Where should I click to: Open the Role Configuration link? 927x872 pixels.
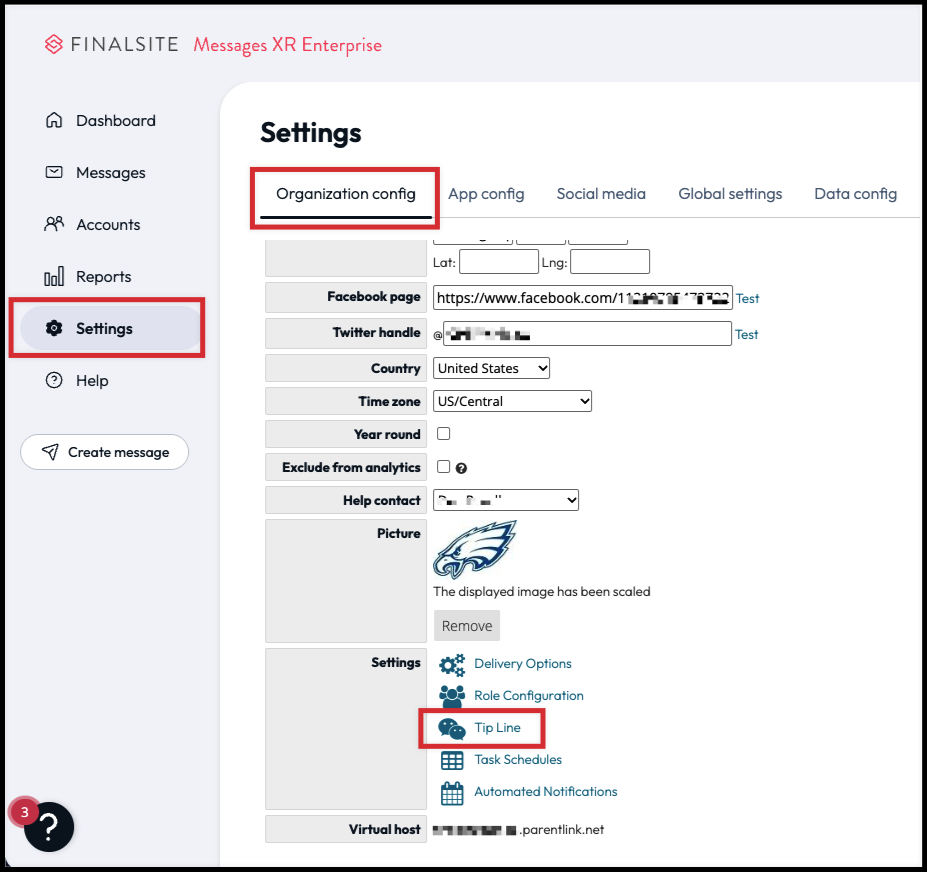[529, 695]
